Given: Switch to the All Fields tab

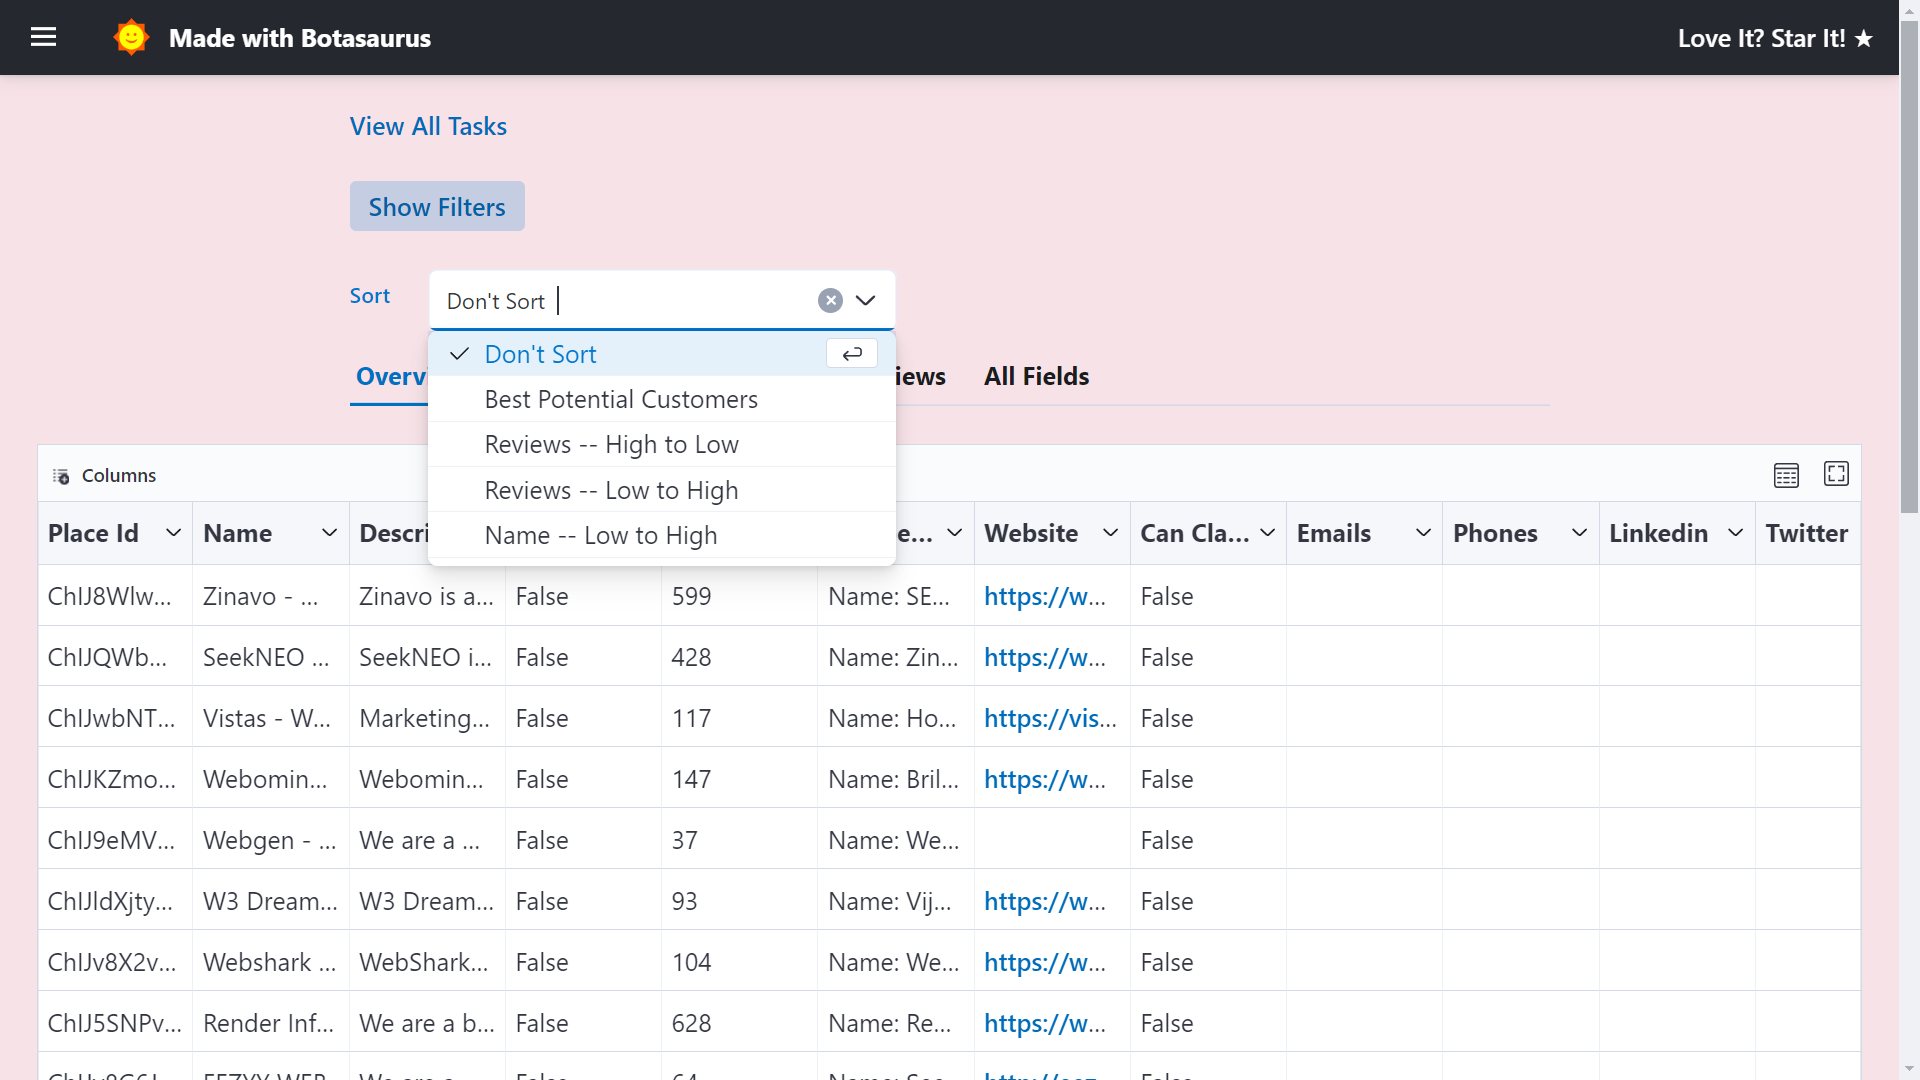Looking at the screenshot, I should (x=1036, y=377).
